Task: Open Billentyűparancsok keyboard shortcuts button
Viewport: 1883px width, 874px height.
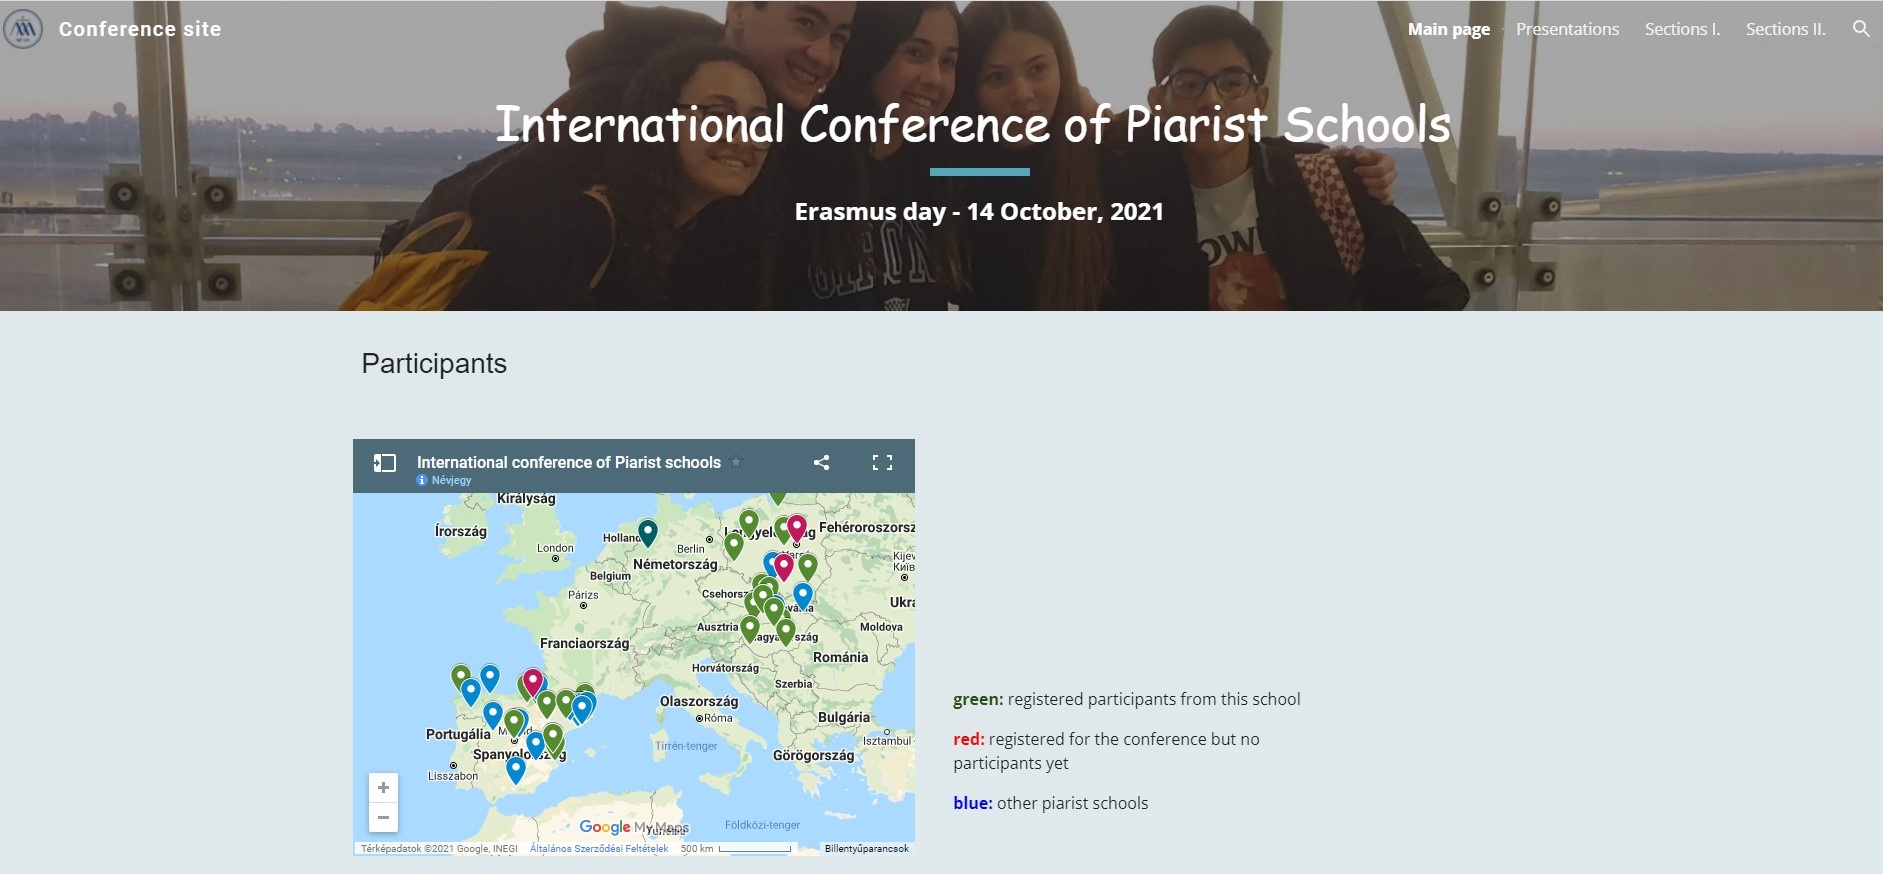Action: click(867, 848)
